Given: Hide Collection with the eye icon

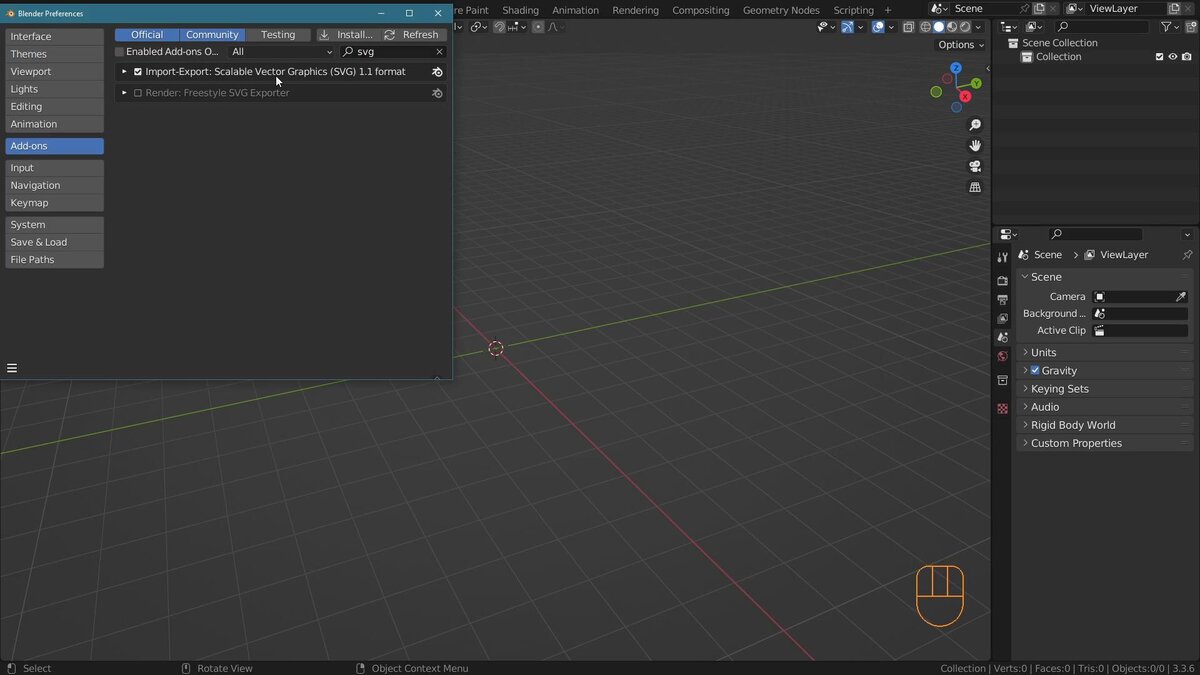Looking at the screenshot, I should [1173, 57].
